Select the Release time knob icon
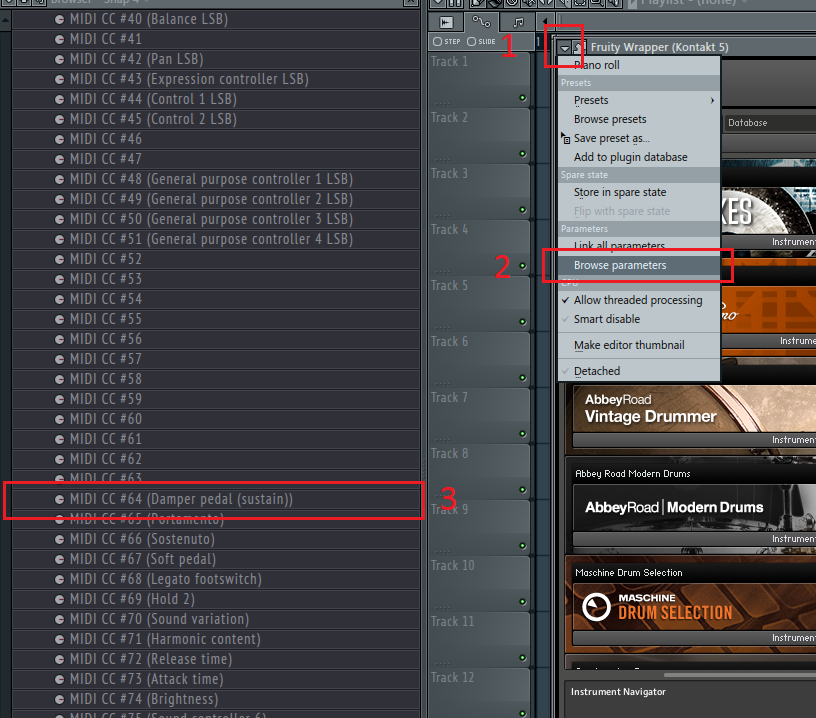Image resolution: width=816 pixels, height=718 pixels. click(59, 659)
